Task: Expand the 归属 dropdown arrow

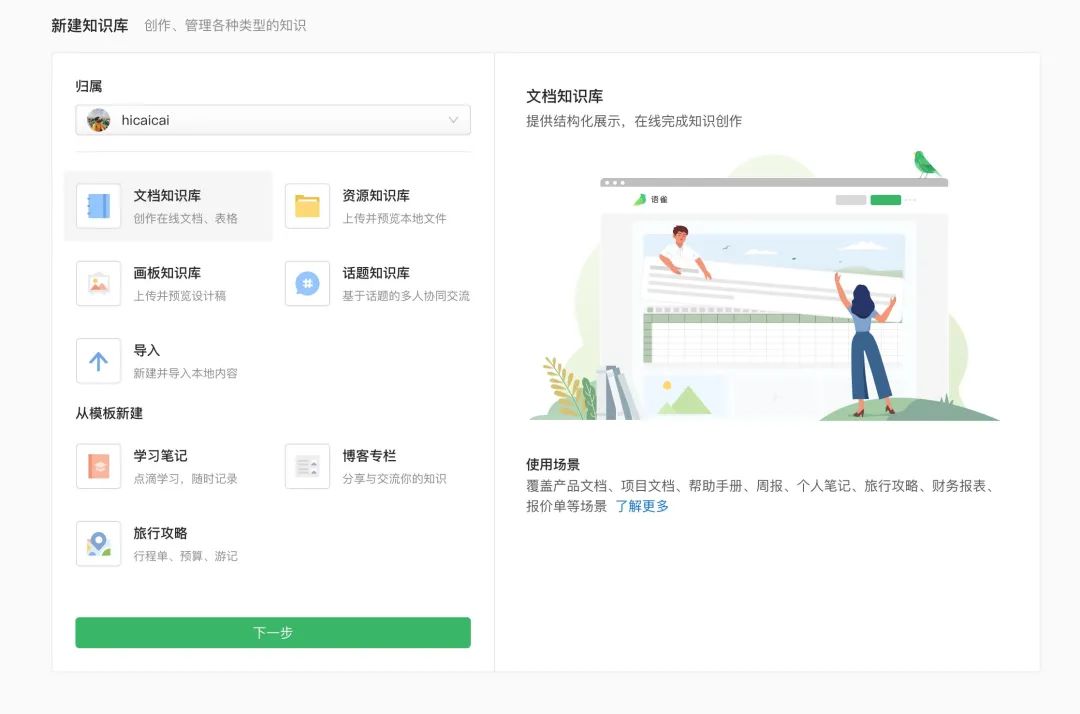Action: point(453,120)
